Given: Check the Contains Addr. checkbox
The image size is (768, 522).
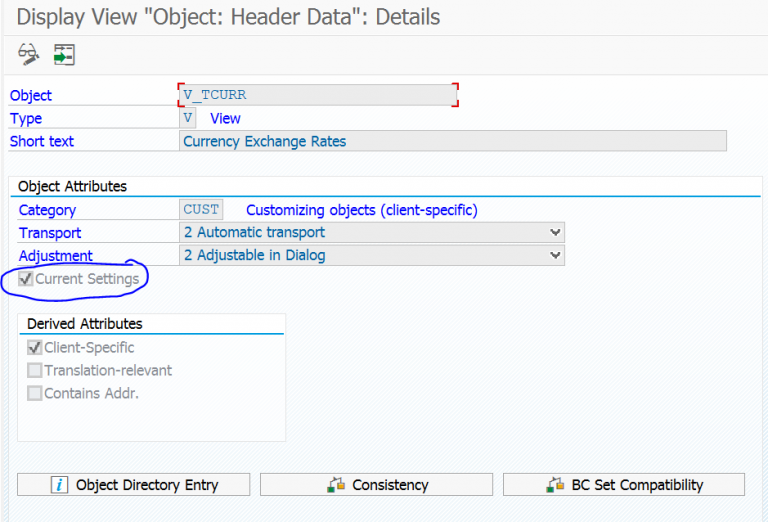Looking at the screenshot, I should 35,393.
